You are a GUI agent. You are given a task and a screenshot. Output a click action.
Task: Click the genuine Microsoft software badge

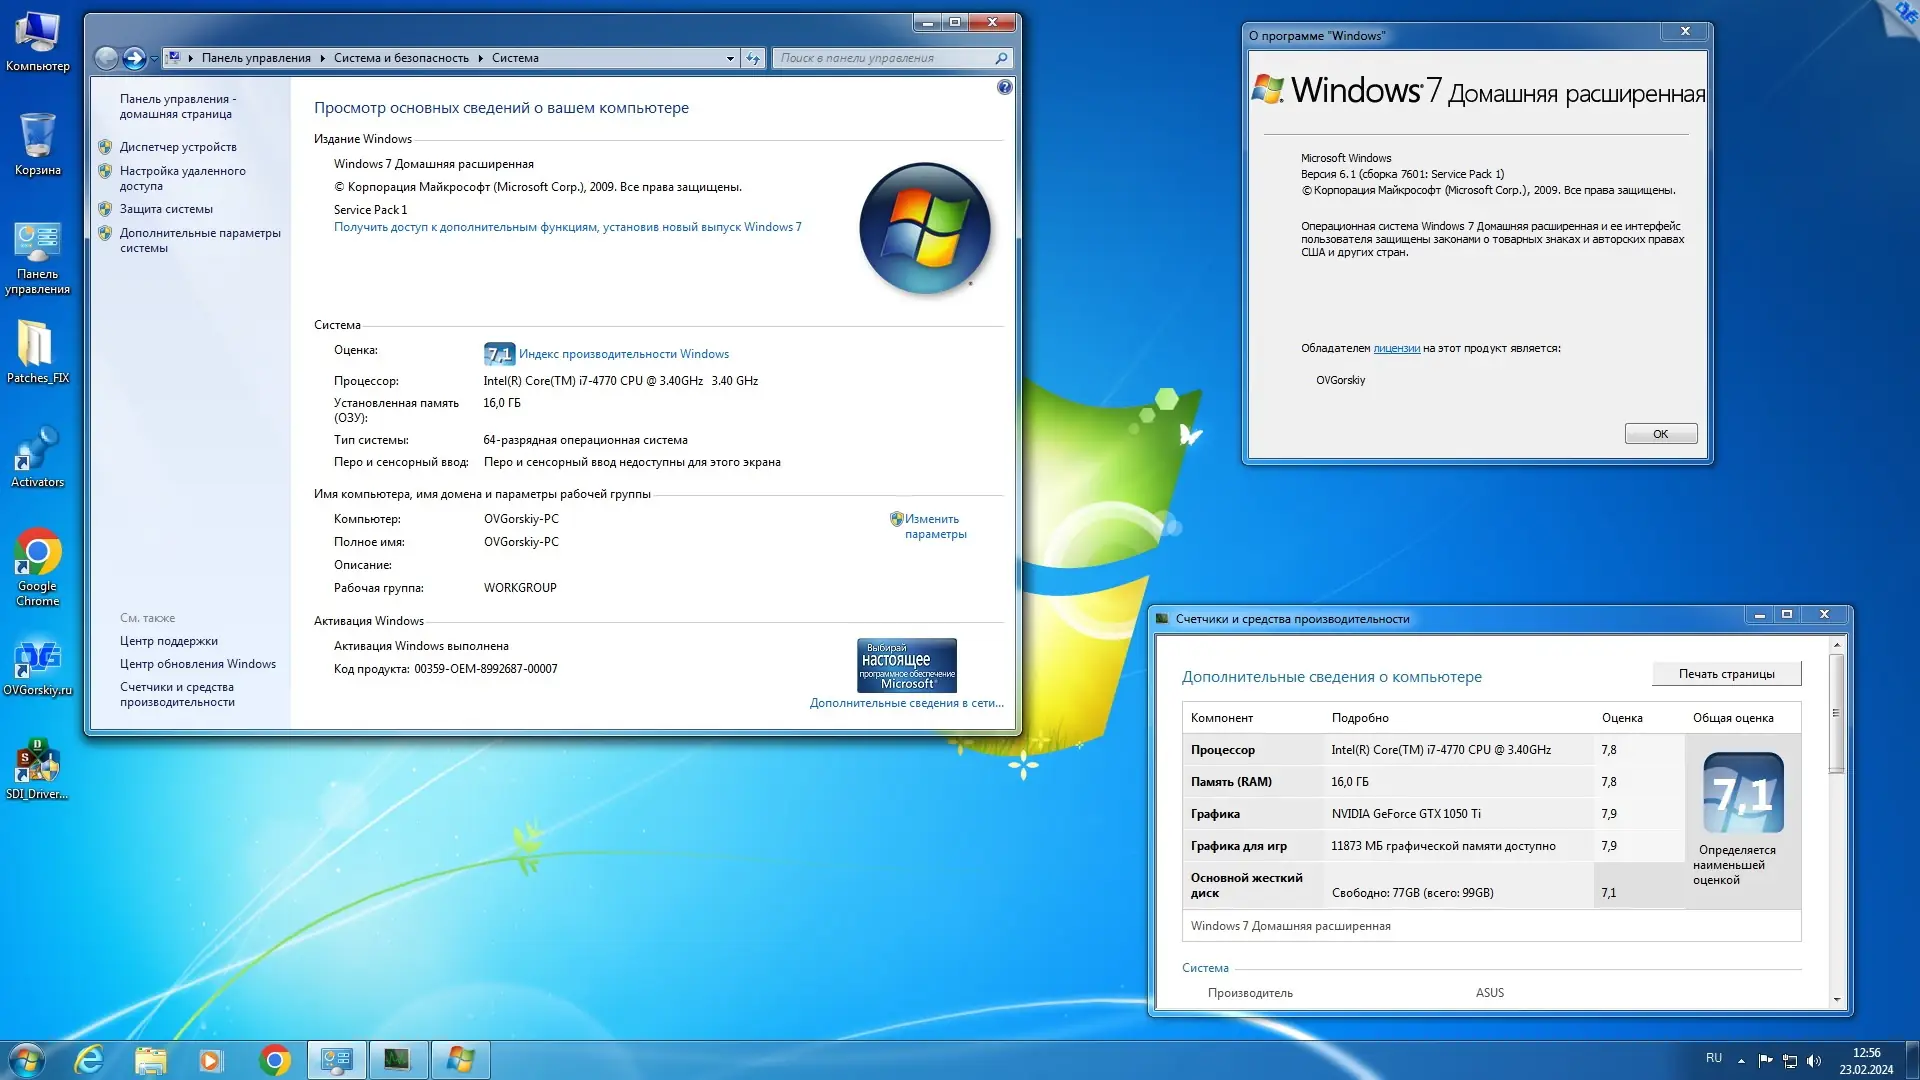906,665
